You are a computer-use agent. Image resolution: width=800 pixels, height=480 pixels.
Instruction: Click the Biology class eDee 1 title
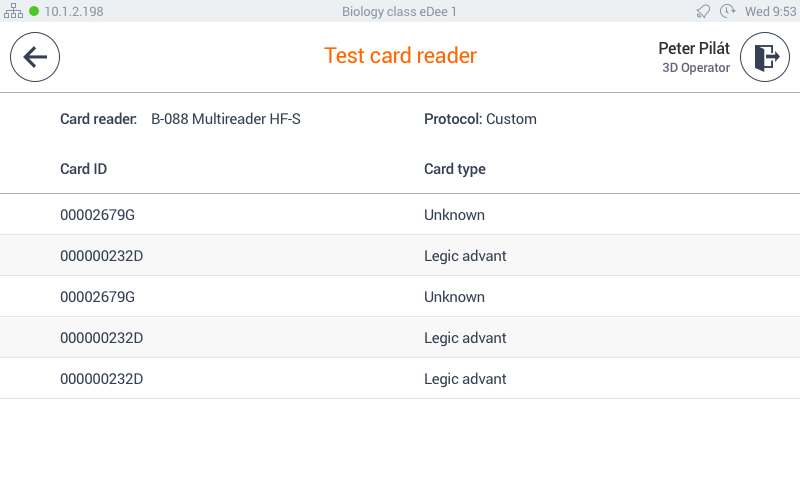click(399, 11)
